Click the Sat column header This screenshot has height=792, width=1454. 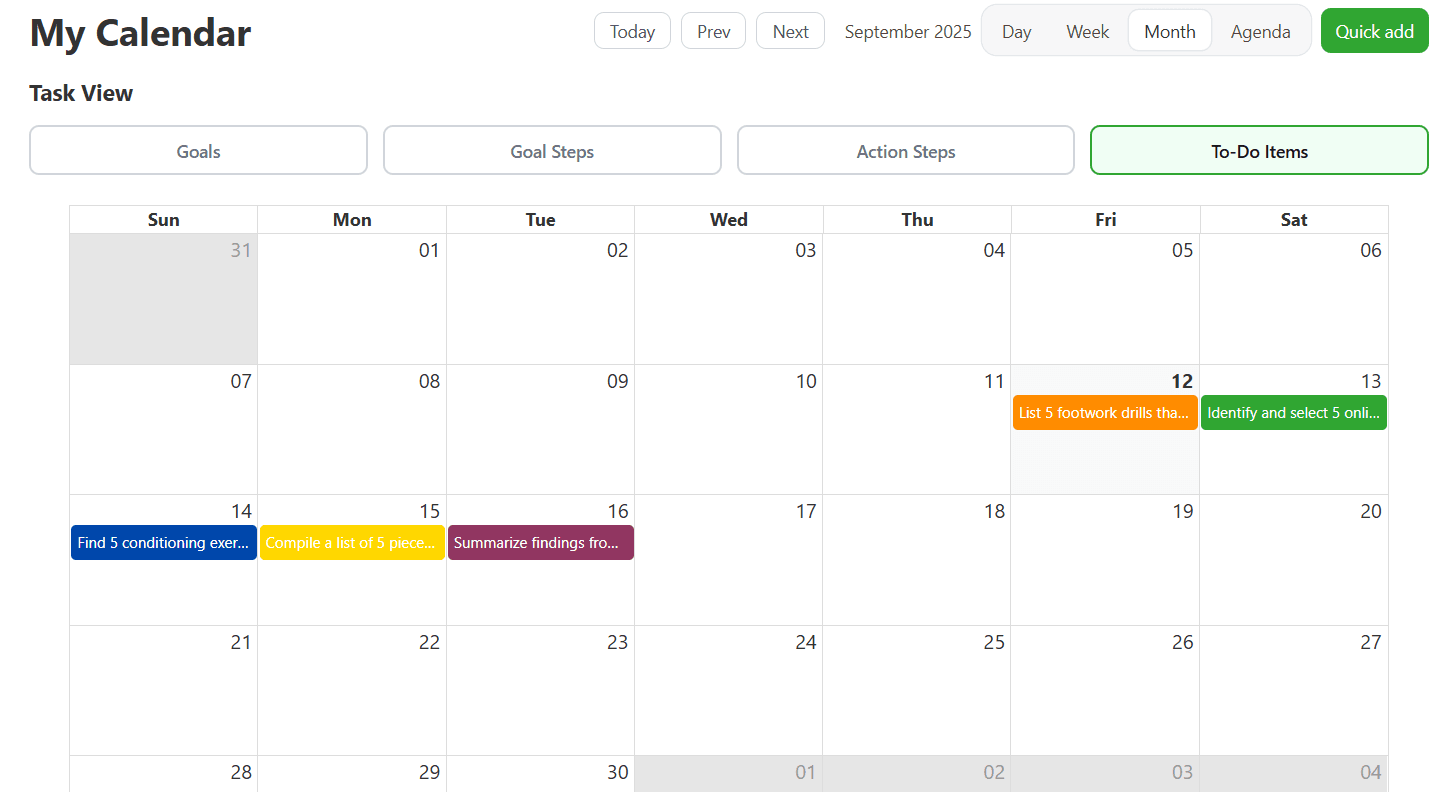1293,220
